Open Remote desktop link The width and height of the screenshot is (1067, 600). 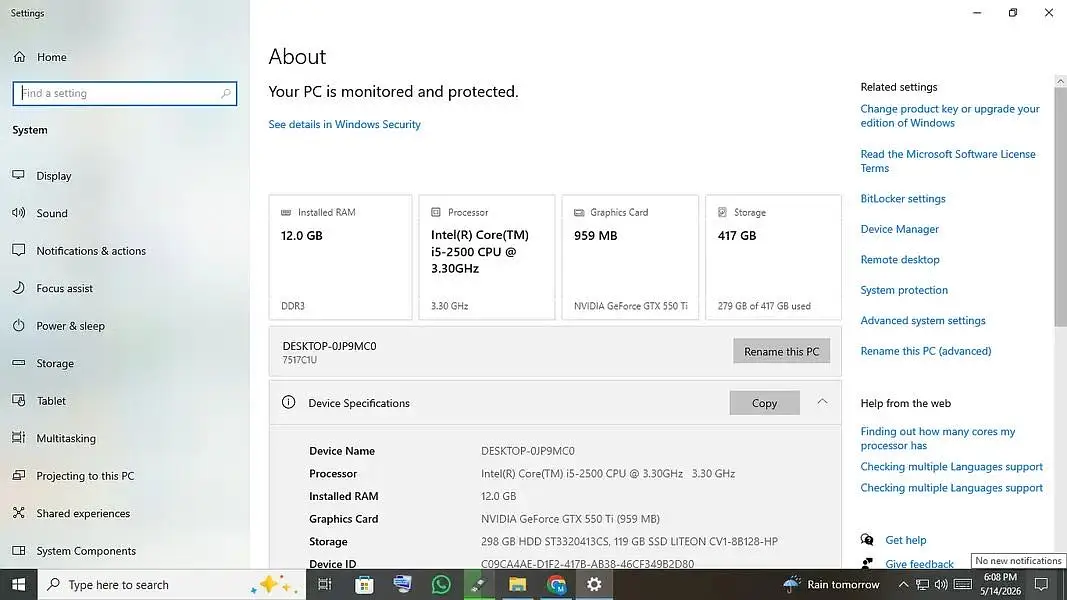(900, 260)
